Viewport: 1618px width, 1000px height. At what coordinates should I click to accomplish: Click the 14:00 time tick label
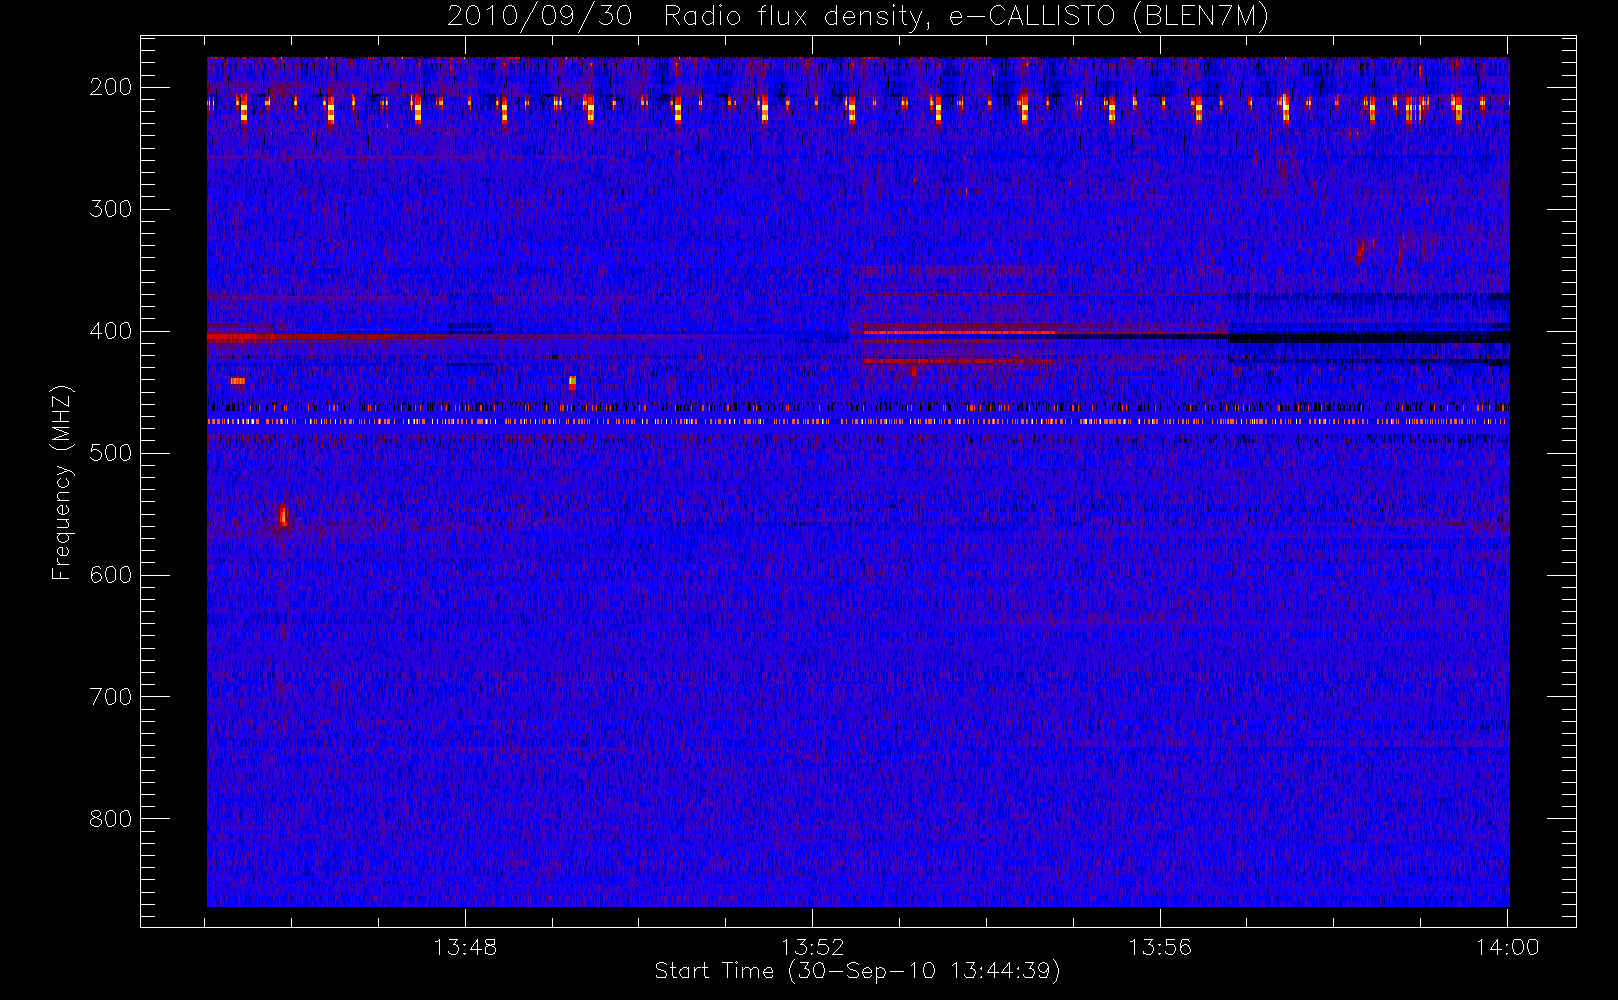(1507, 947)
